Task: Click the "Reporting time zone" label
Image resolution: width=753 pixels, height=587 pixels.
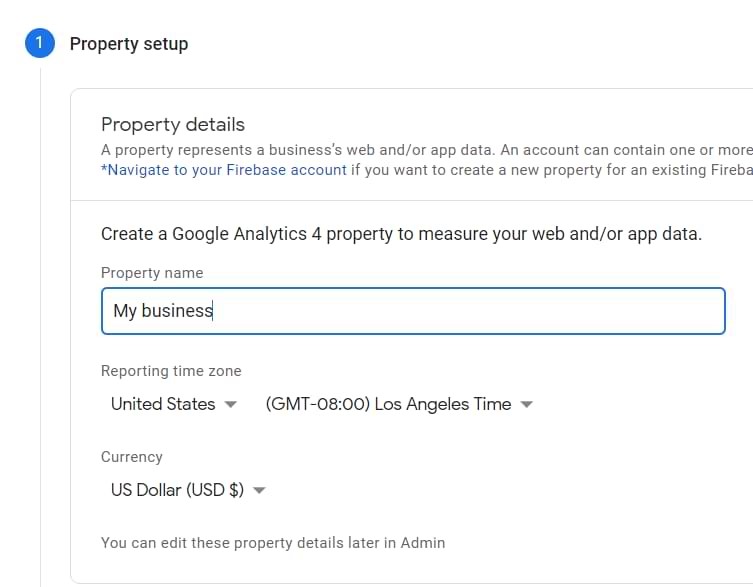Action: click(x=171, y=371)
